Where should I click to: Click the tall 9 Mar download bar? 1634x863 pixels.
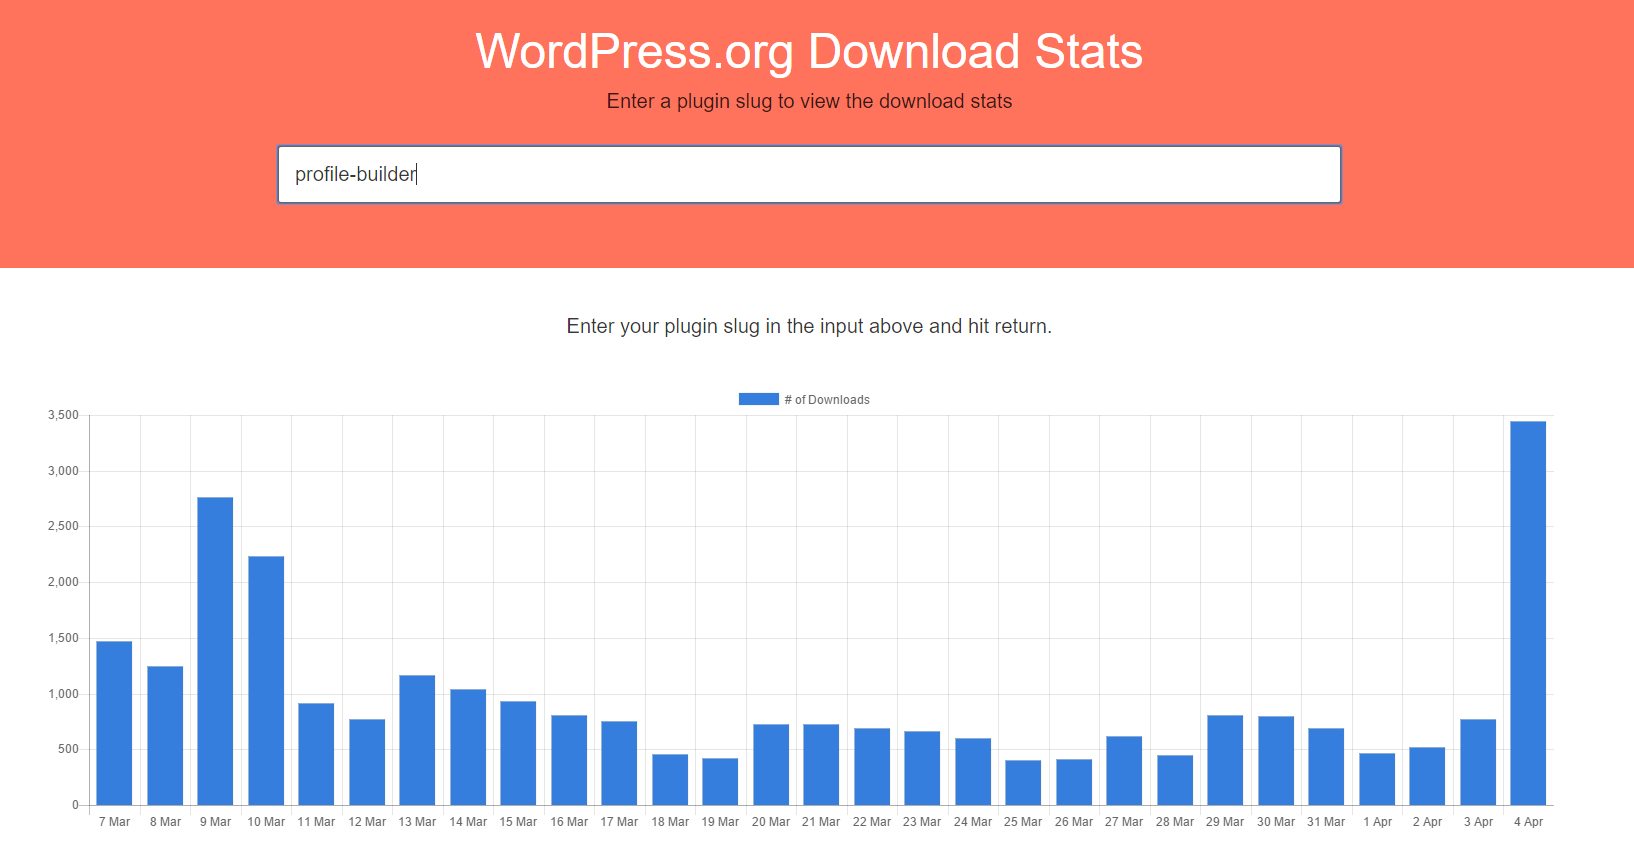pyautogui.click(x=215, y=651)
